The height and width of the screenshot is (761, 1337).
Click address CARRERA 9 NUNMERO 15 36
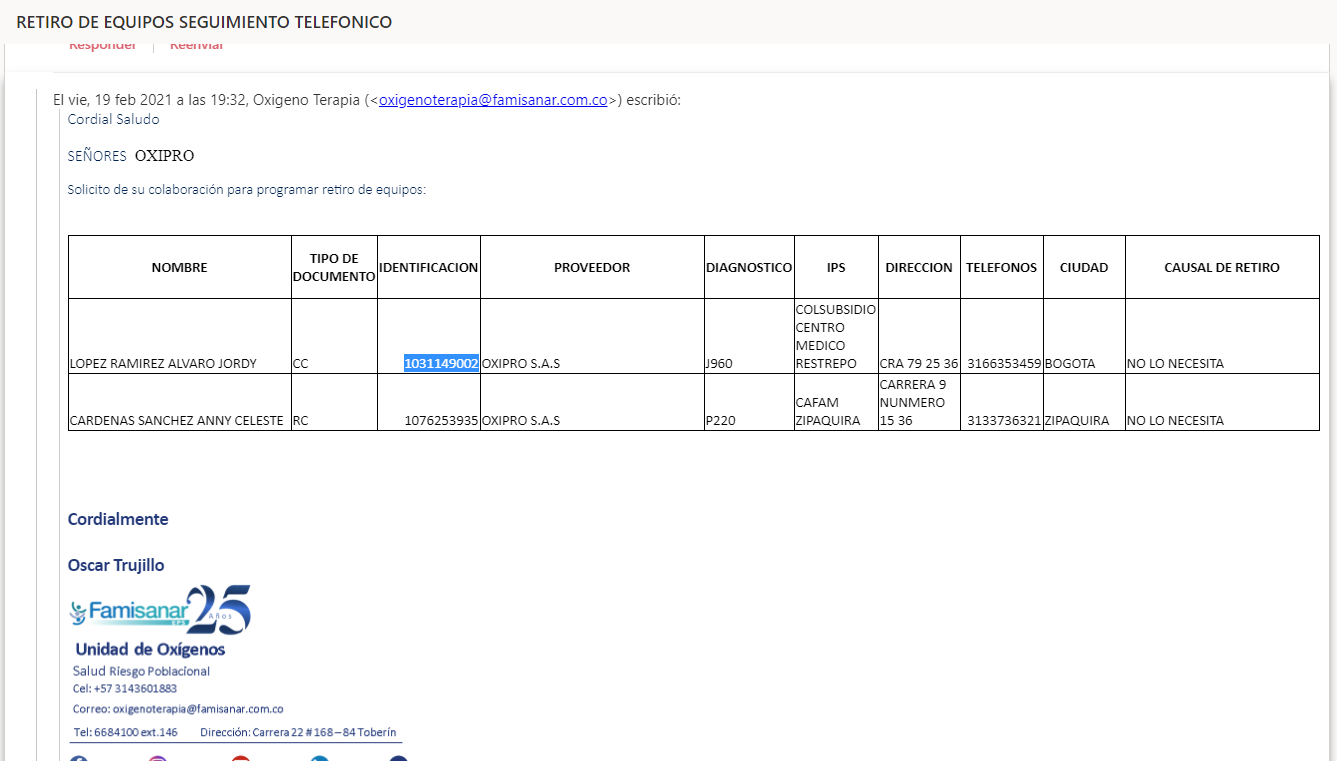pos(914,402)
